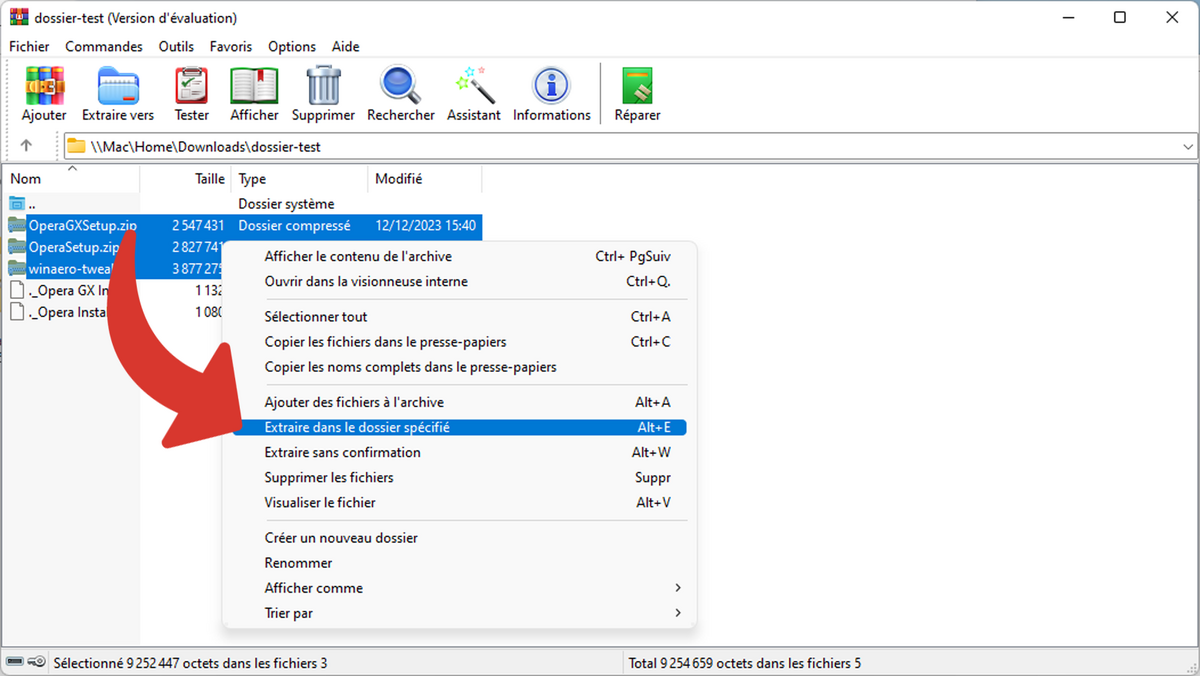
Task: Click the 'Dossier compressé' type cell
Action: pyautogui.click(x=294, y=226)
